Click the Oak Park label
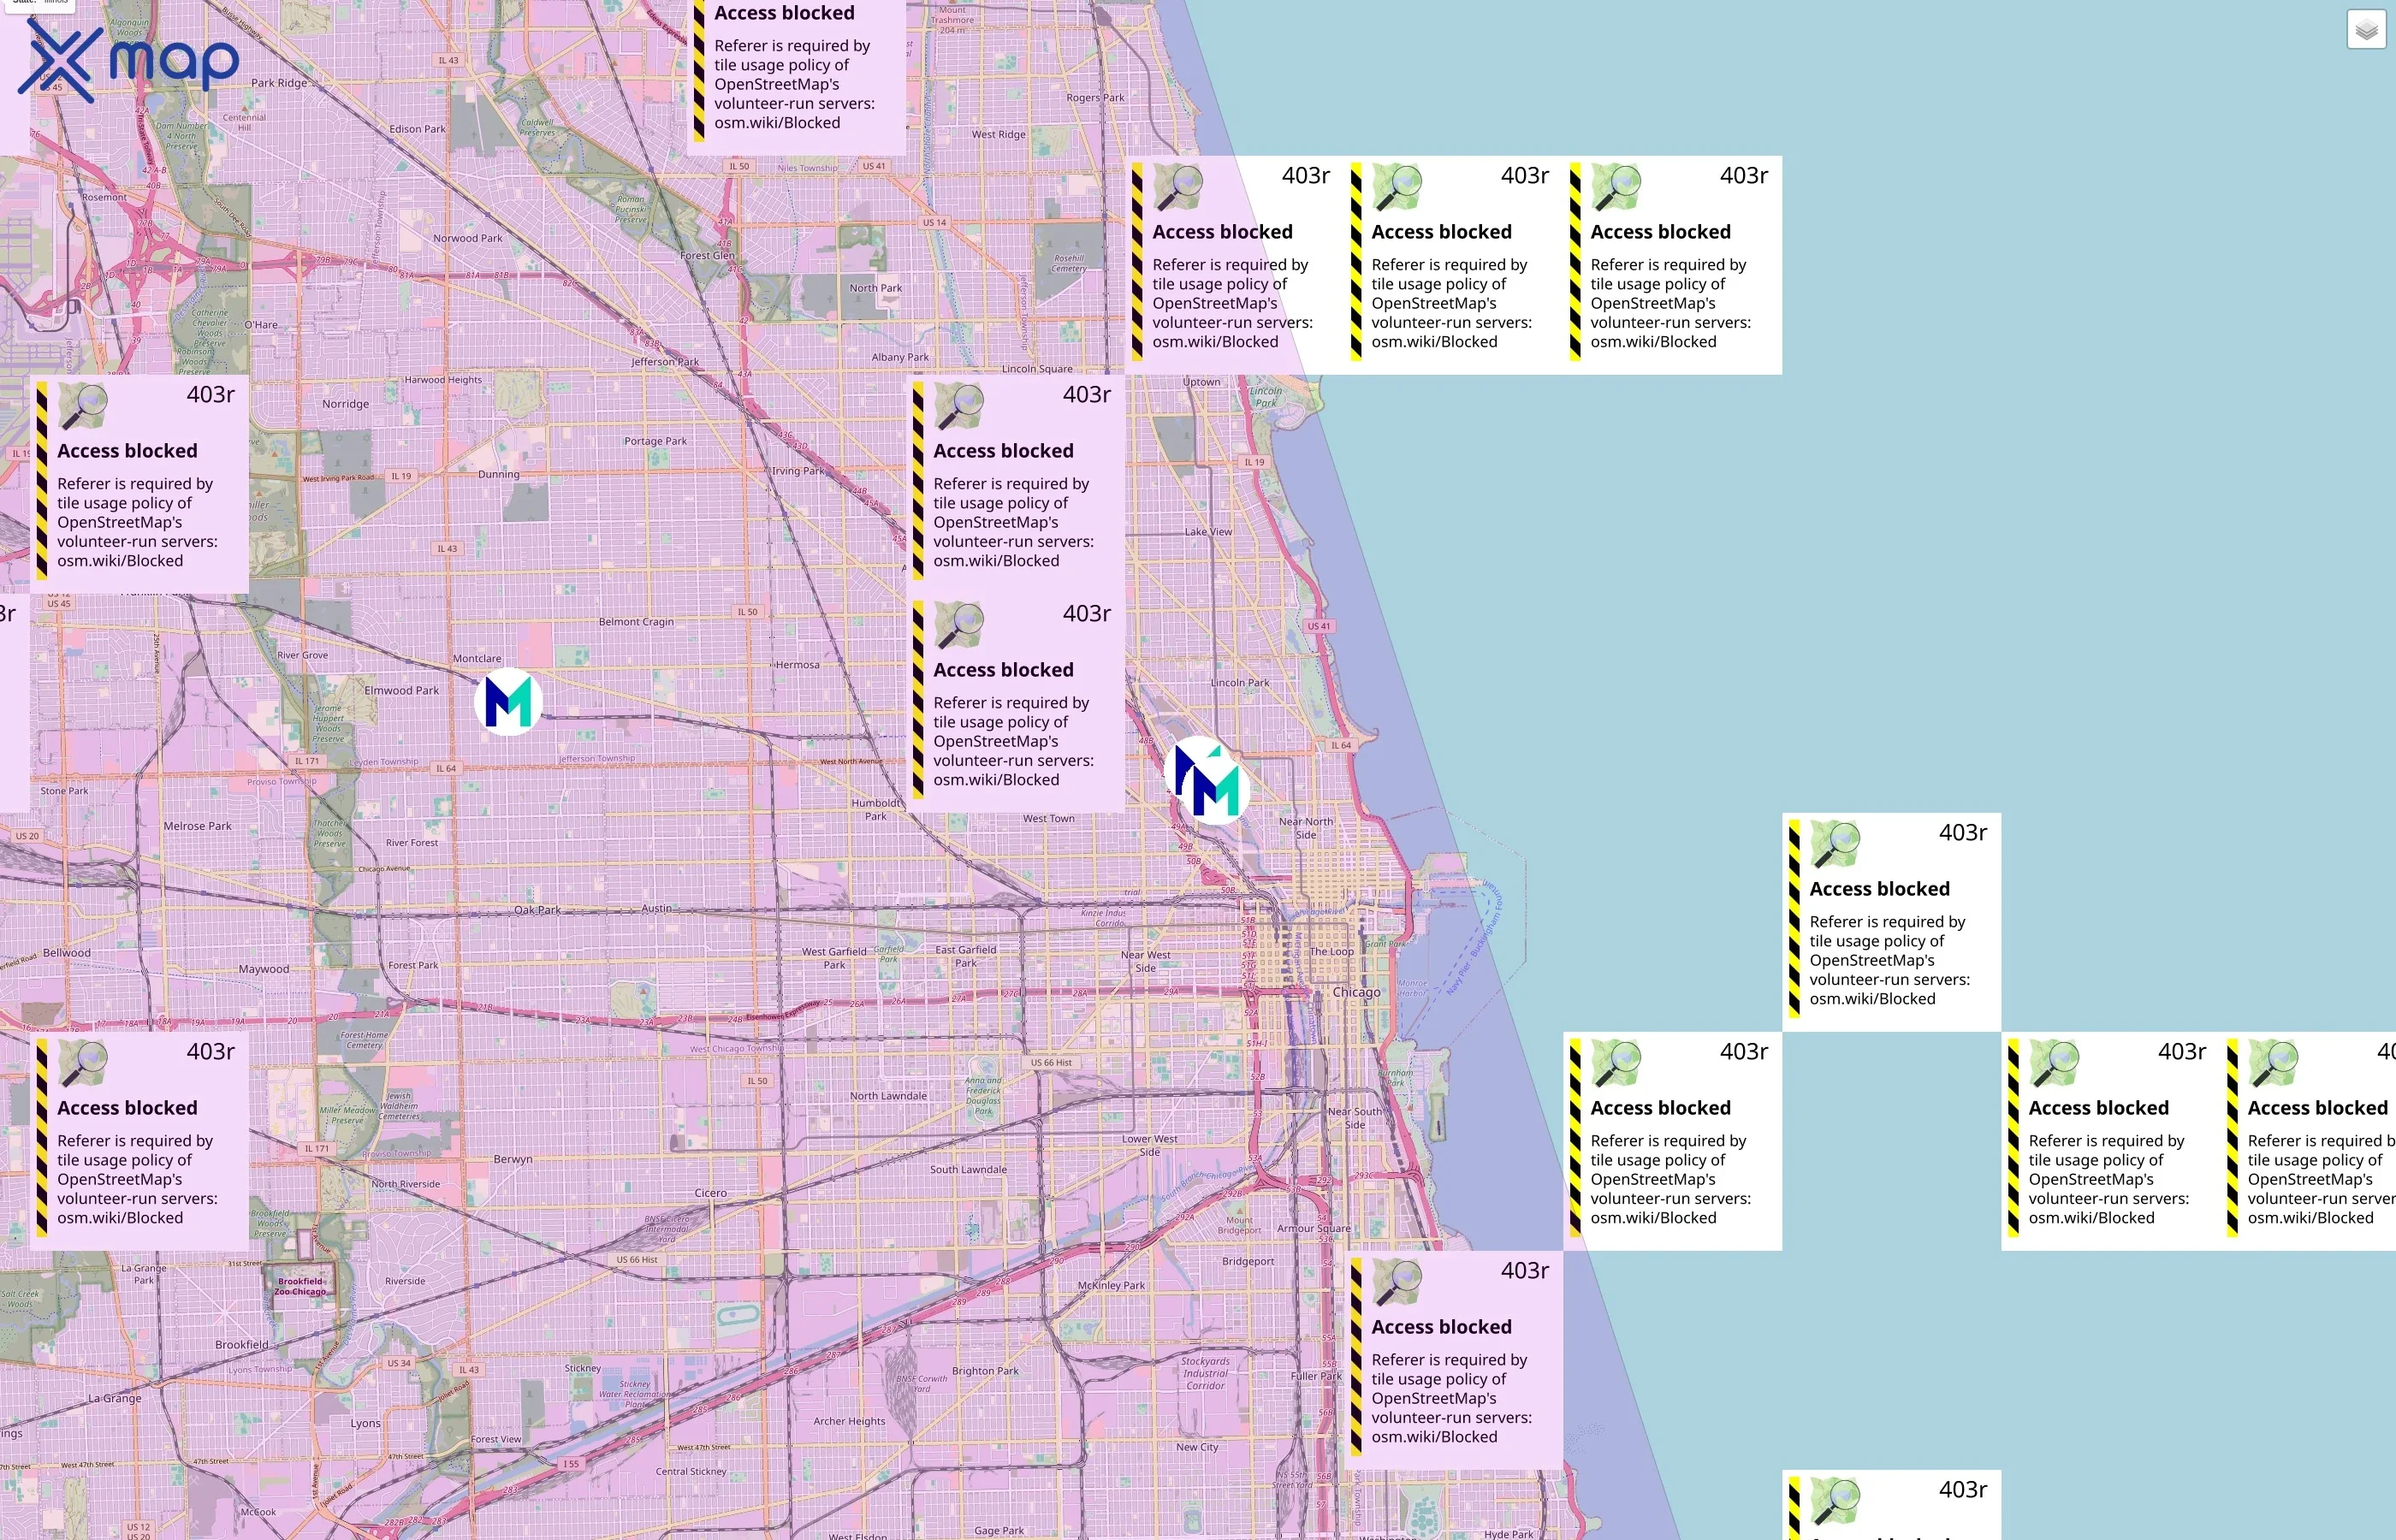This screenshot has width=2396, height=1540. [x=537, y=910]
